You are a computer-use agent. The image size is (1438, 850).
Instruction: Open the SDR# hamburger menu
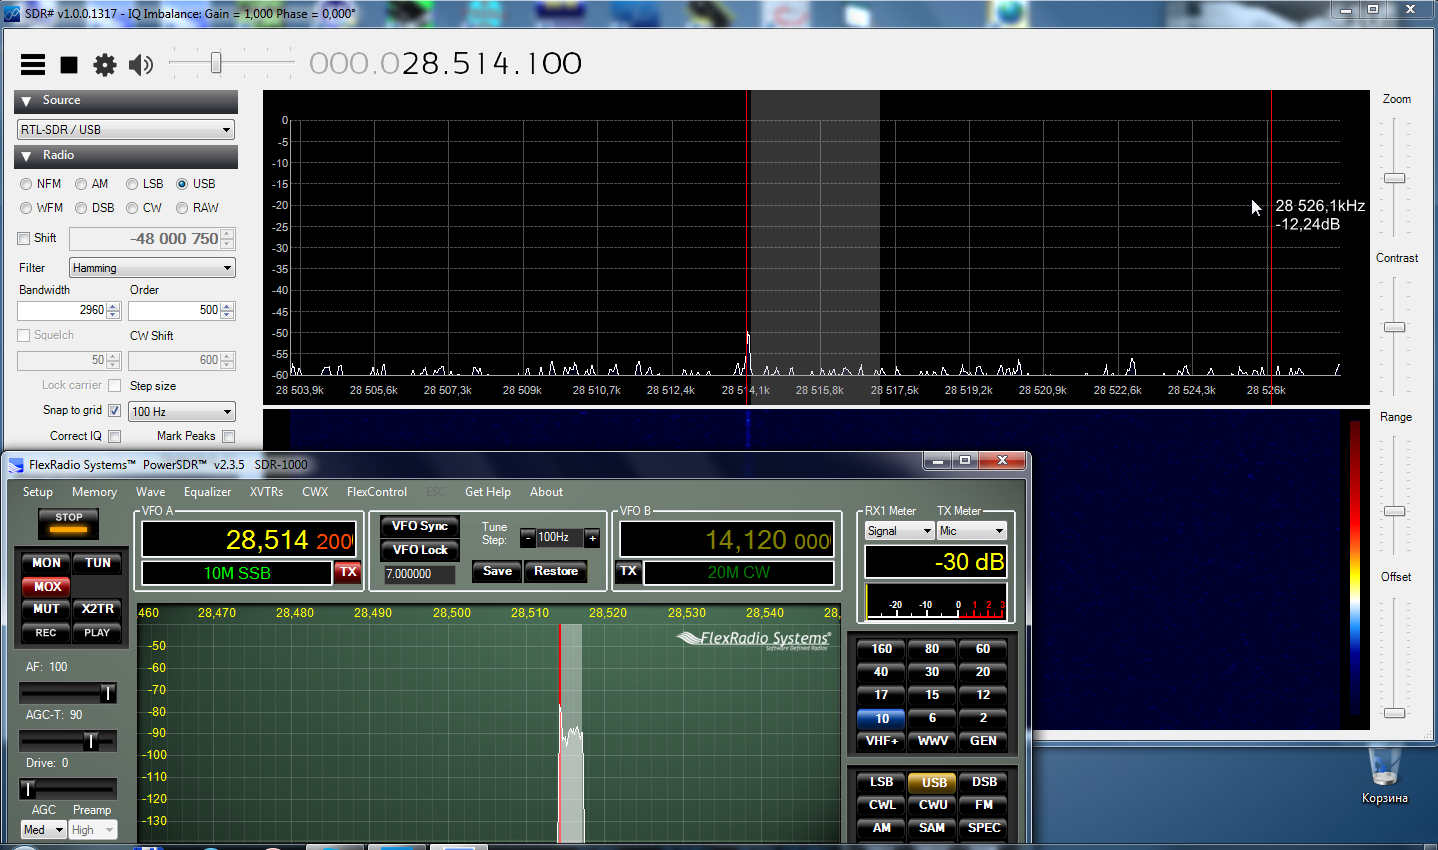point(33,65)
